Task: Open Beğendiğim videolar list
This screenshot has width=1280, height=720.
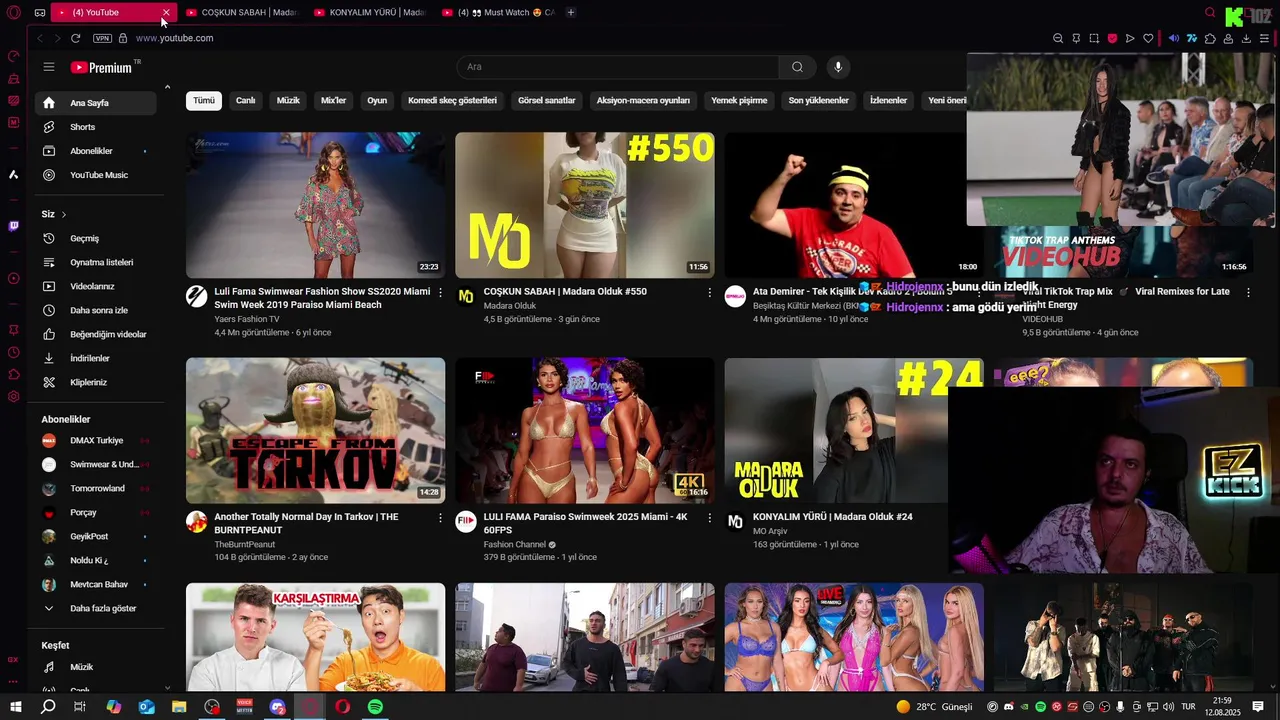Action: (95, 334)
